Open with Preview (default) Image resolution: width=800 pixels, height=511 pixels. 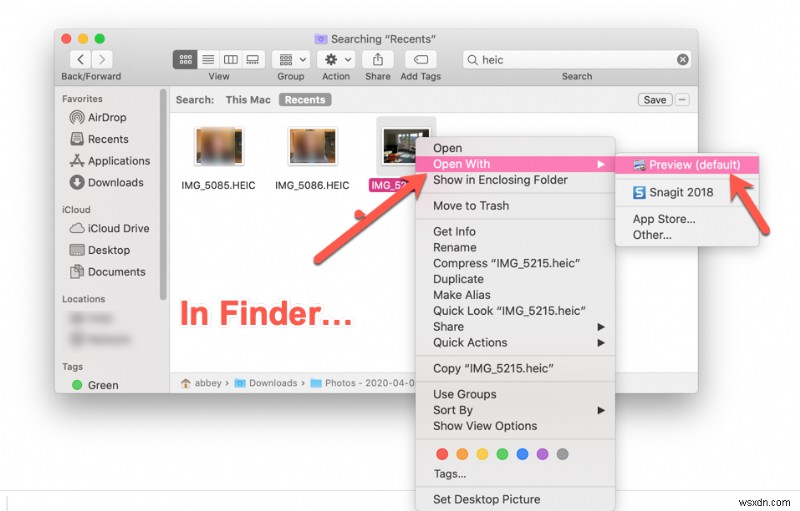687,165
